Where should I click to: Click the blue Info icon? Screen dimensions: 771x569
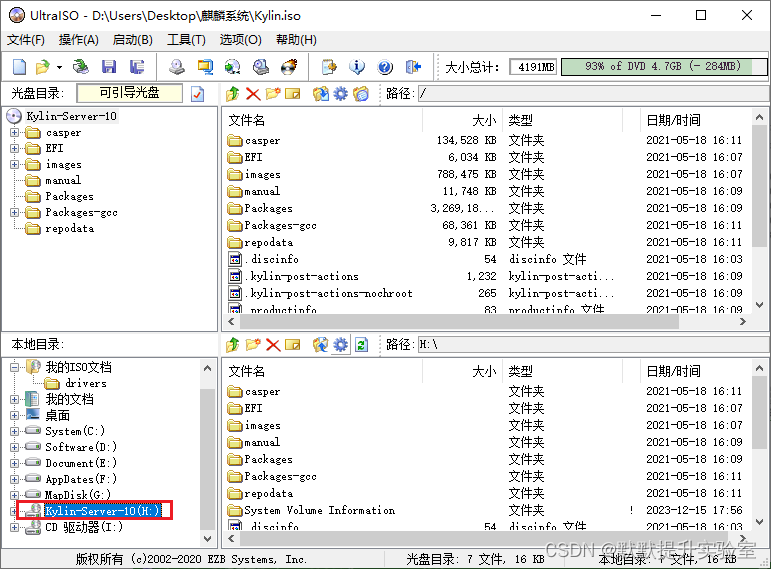(x=357, y=66)
